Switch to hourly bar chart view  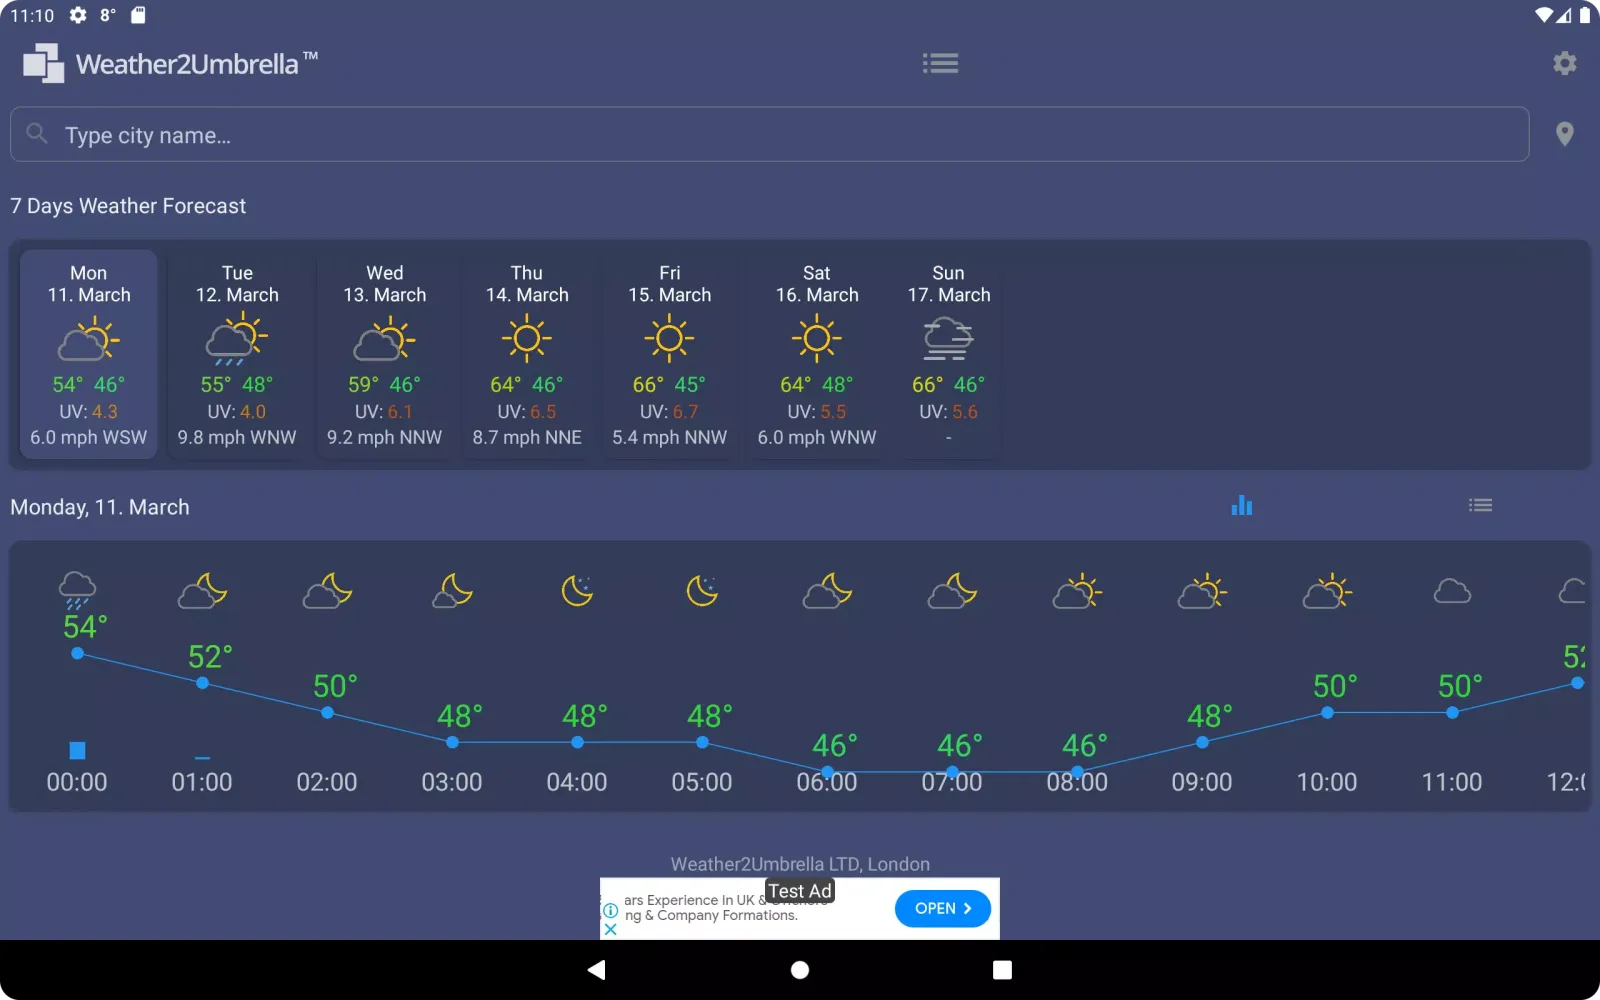(1241, 506)
